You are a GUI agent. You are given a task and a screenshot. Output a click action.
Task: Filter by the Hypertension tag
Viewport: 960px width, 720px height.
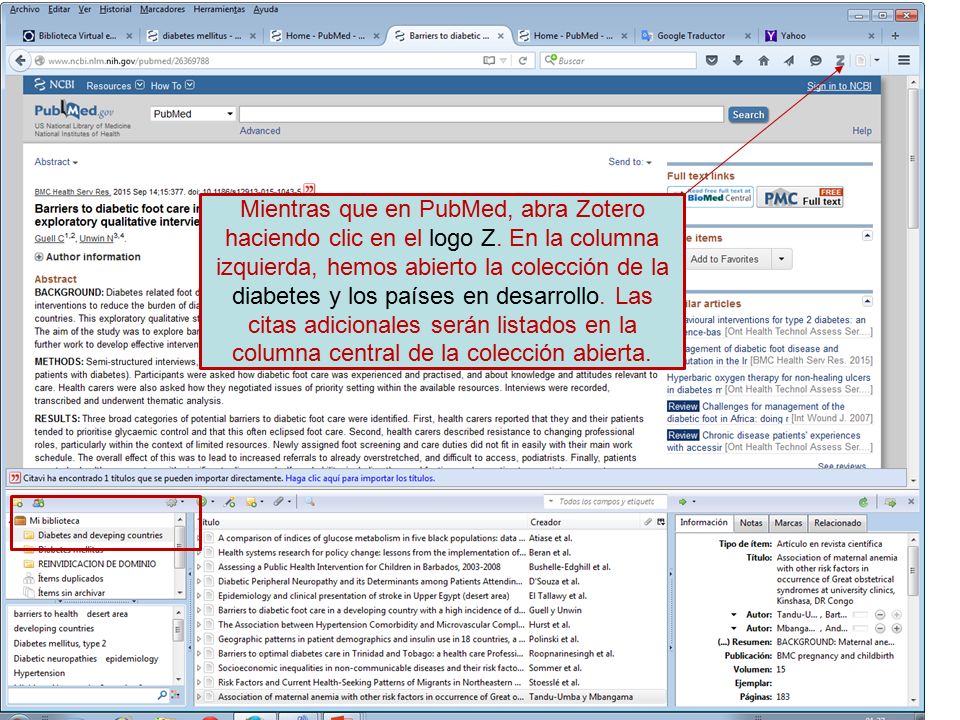coord(39,673)
